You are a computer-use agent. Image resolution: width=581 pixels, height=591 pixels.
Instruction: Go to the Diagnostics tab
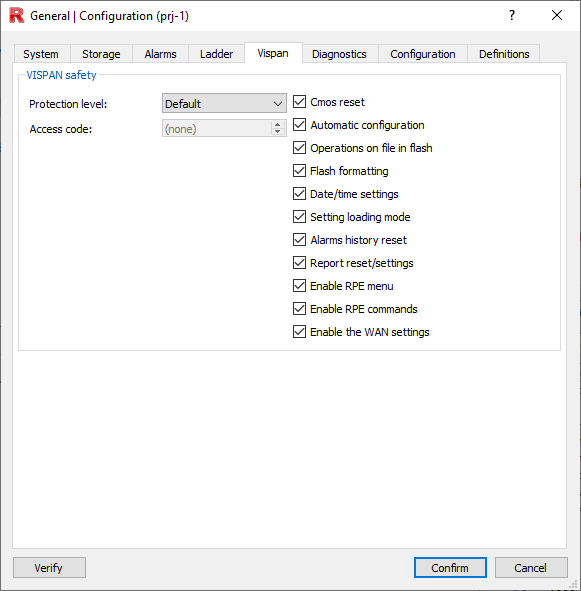339,54
